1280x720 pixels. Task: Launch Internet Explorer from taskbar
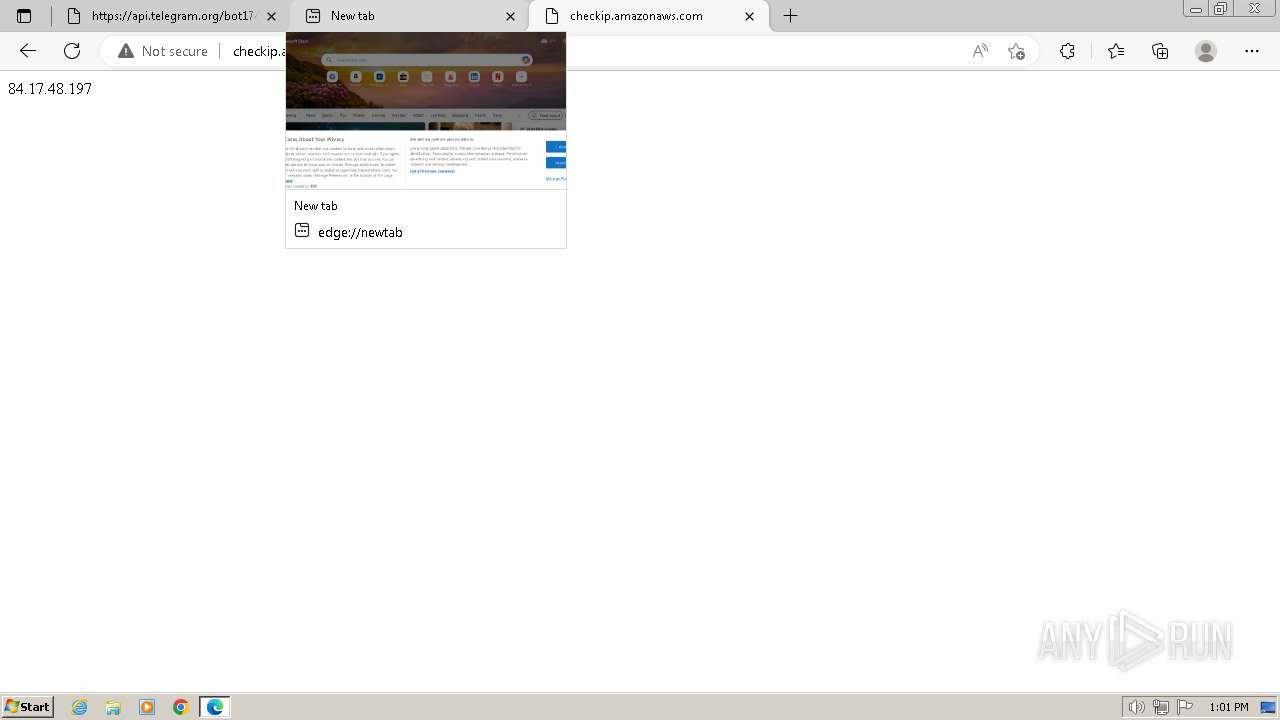[x=80, y=707]
